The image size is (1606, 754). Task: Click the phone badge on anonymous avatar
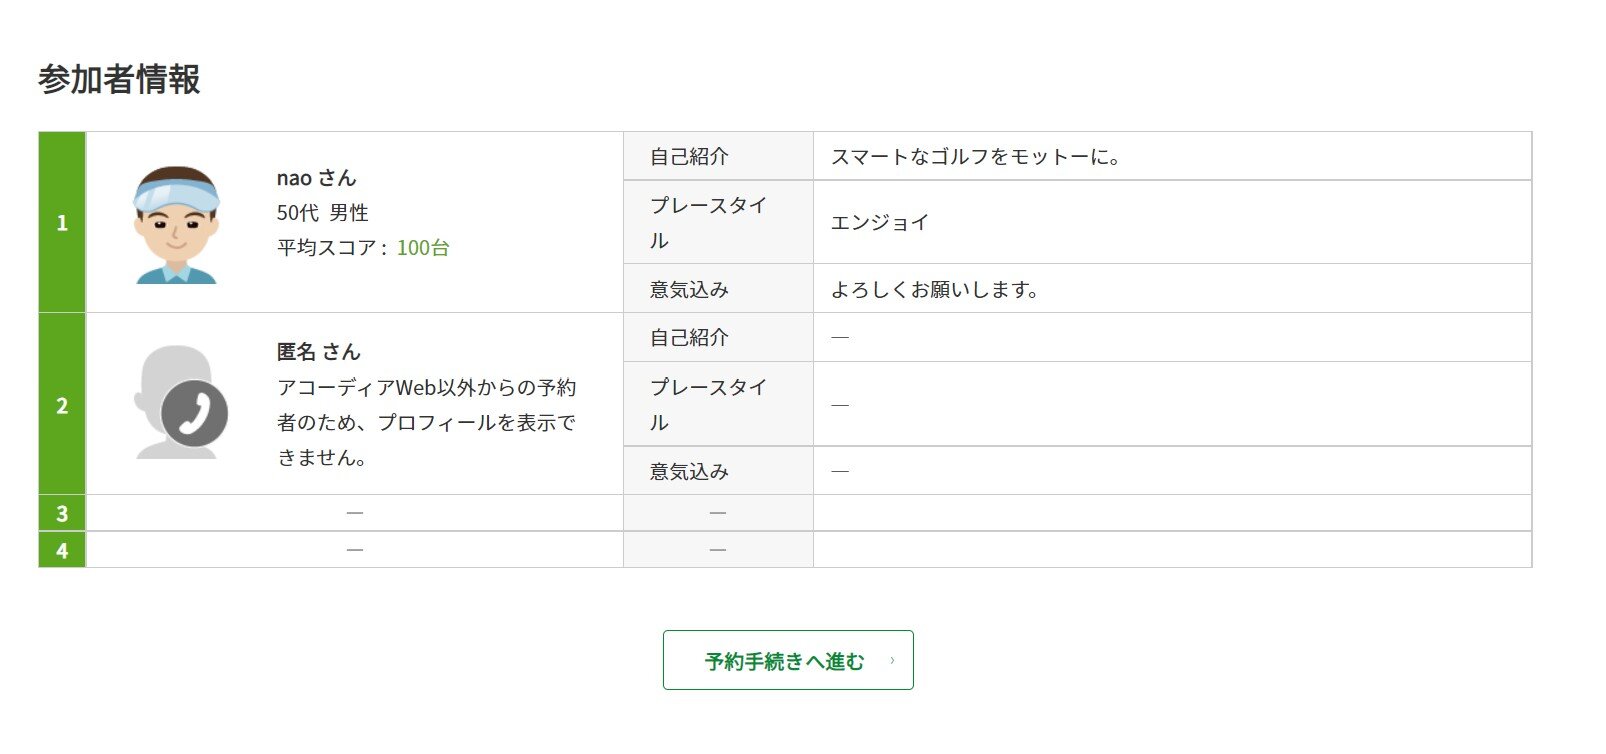[x=195, y=413]
